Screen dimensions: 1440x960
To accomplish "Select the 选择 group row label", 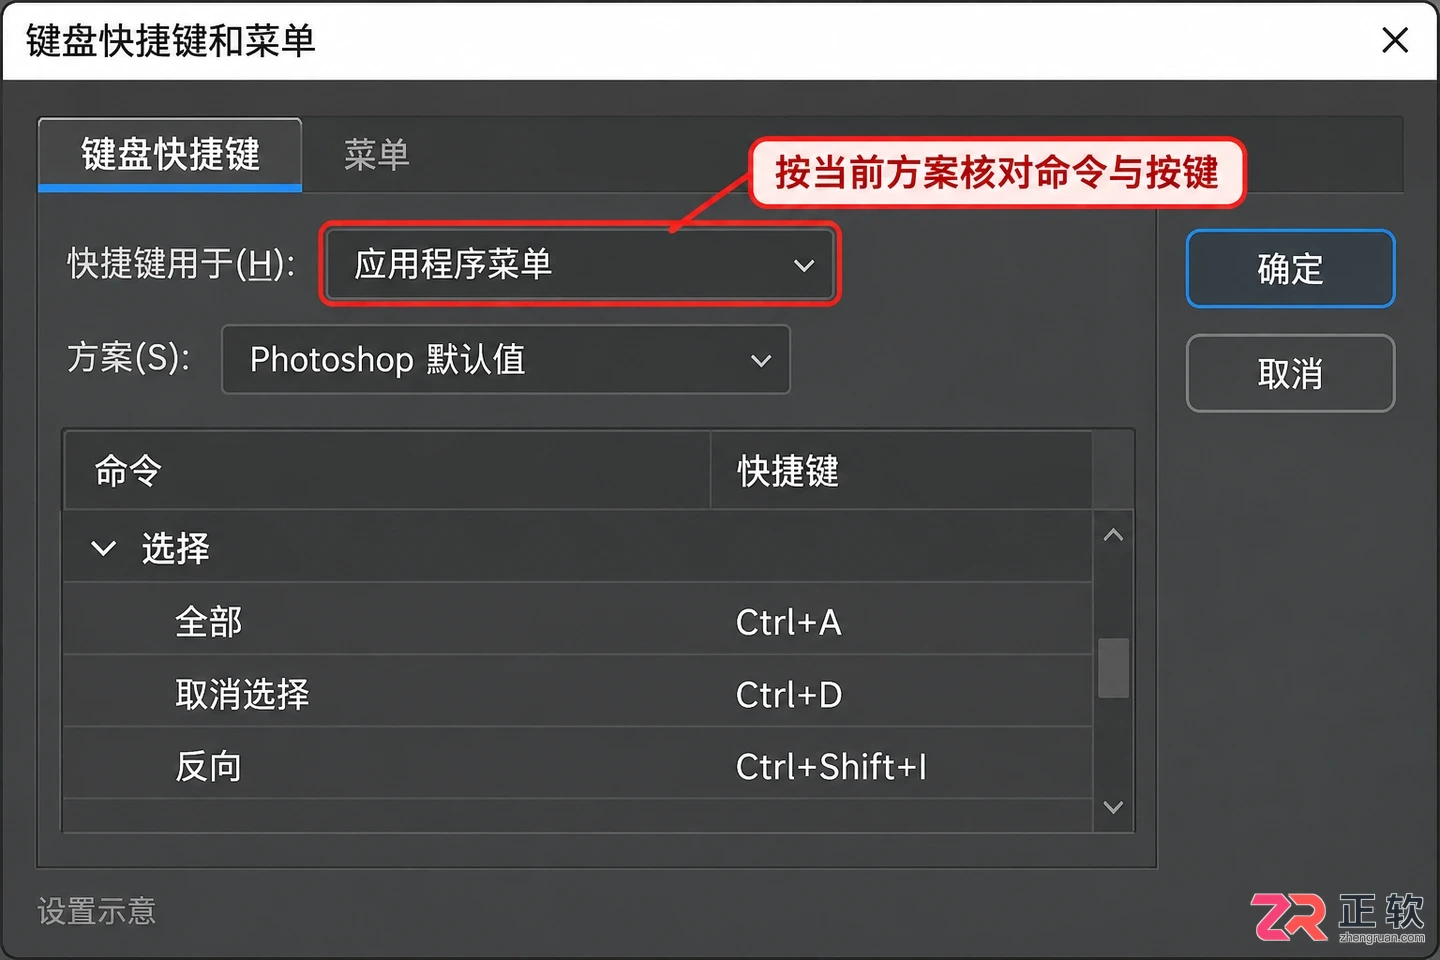I will tap(175, 548).
